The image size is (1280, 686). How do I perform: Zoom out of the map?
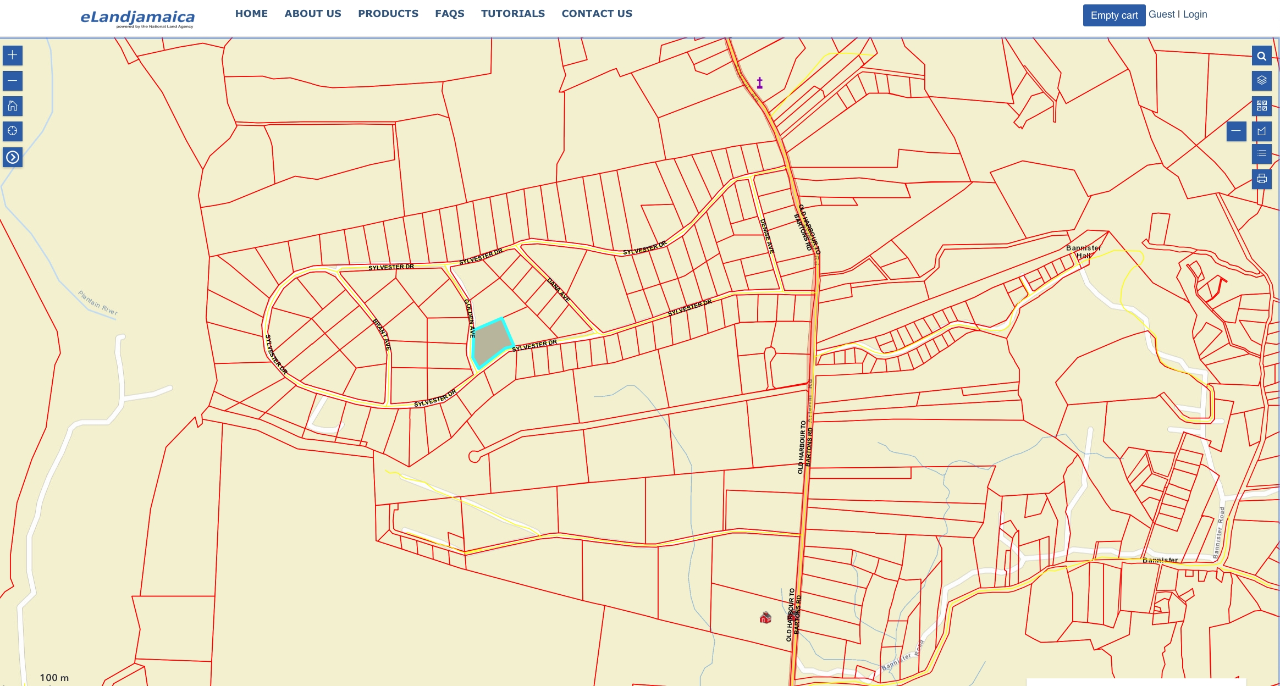pyautogui.click(x=12, y=81)
